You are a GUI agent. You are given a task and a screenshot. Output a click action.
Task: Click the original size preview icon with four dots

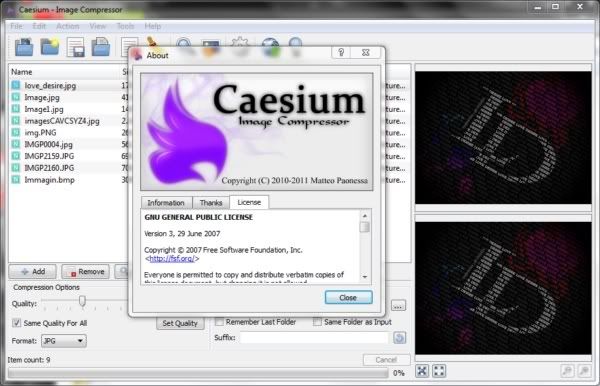(x=439, y=371)
